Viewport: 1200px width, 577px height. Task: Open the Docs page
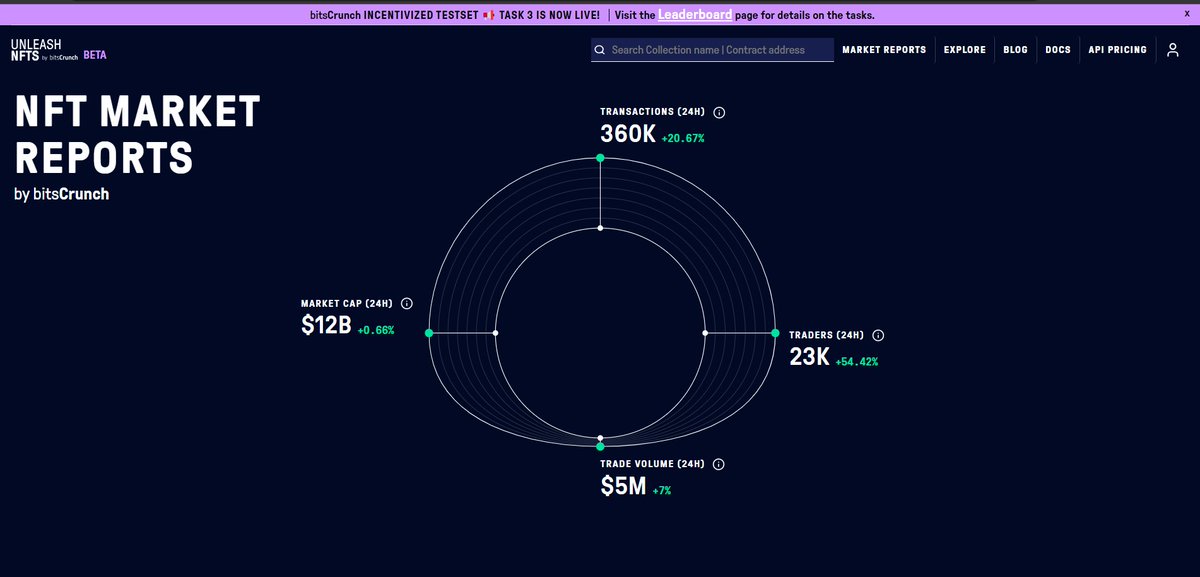click(1058, 50)
